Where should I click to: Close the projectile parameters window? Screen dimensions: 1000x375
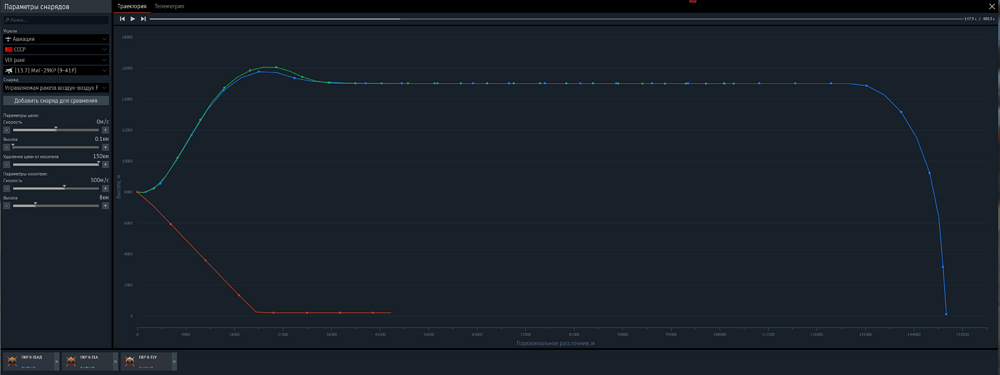pyautogui.click(x=992, y=6)
